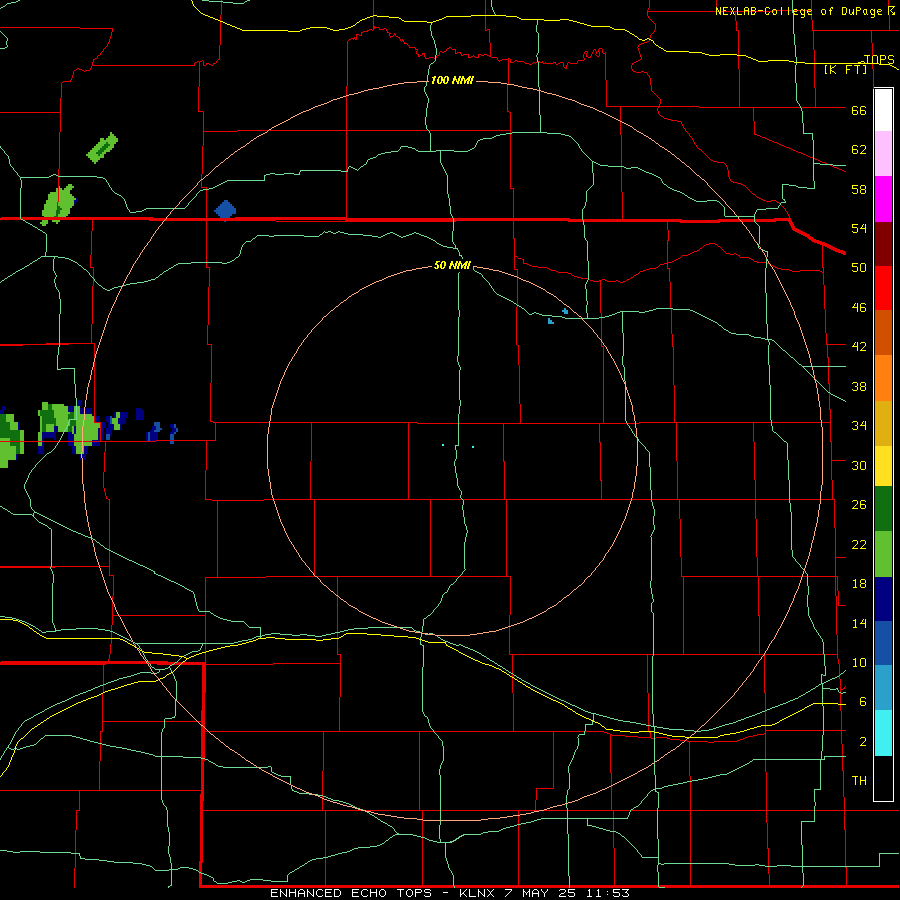Click the 'NEXLAB-College of DuPage' credit text
900x900 pixels.
798,11
